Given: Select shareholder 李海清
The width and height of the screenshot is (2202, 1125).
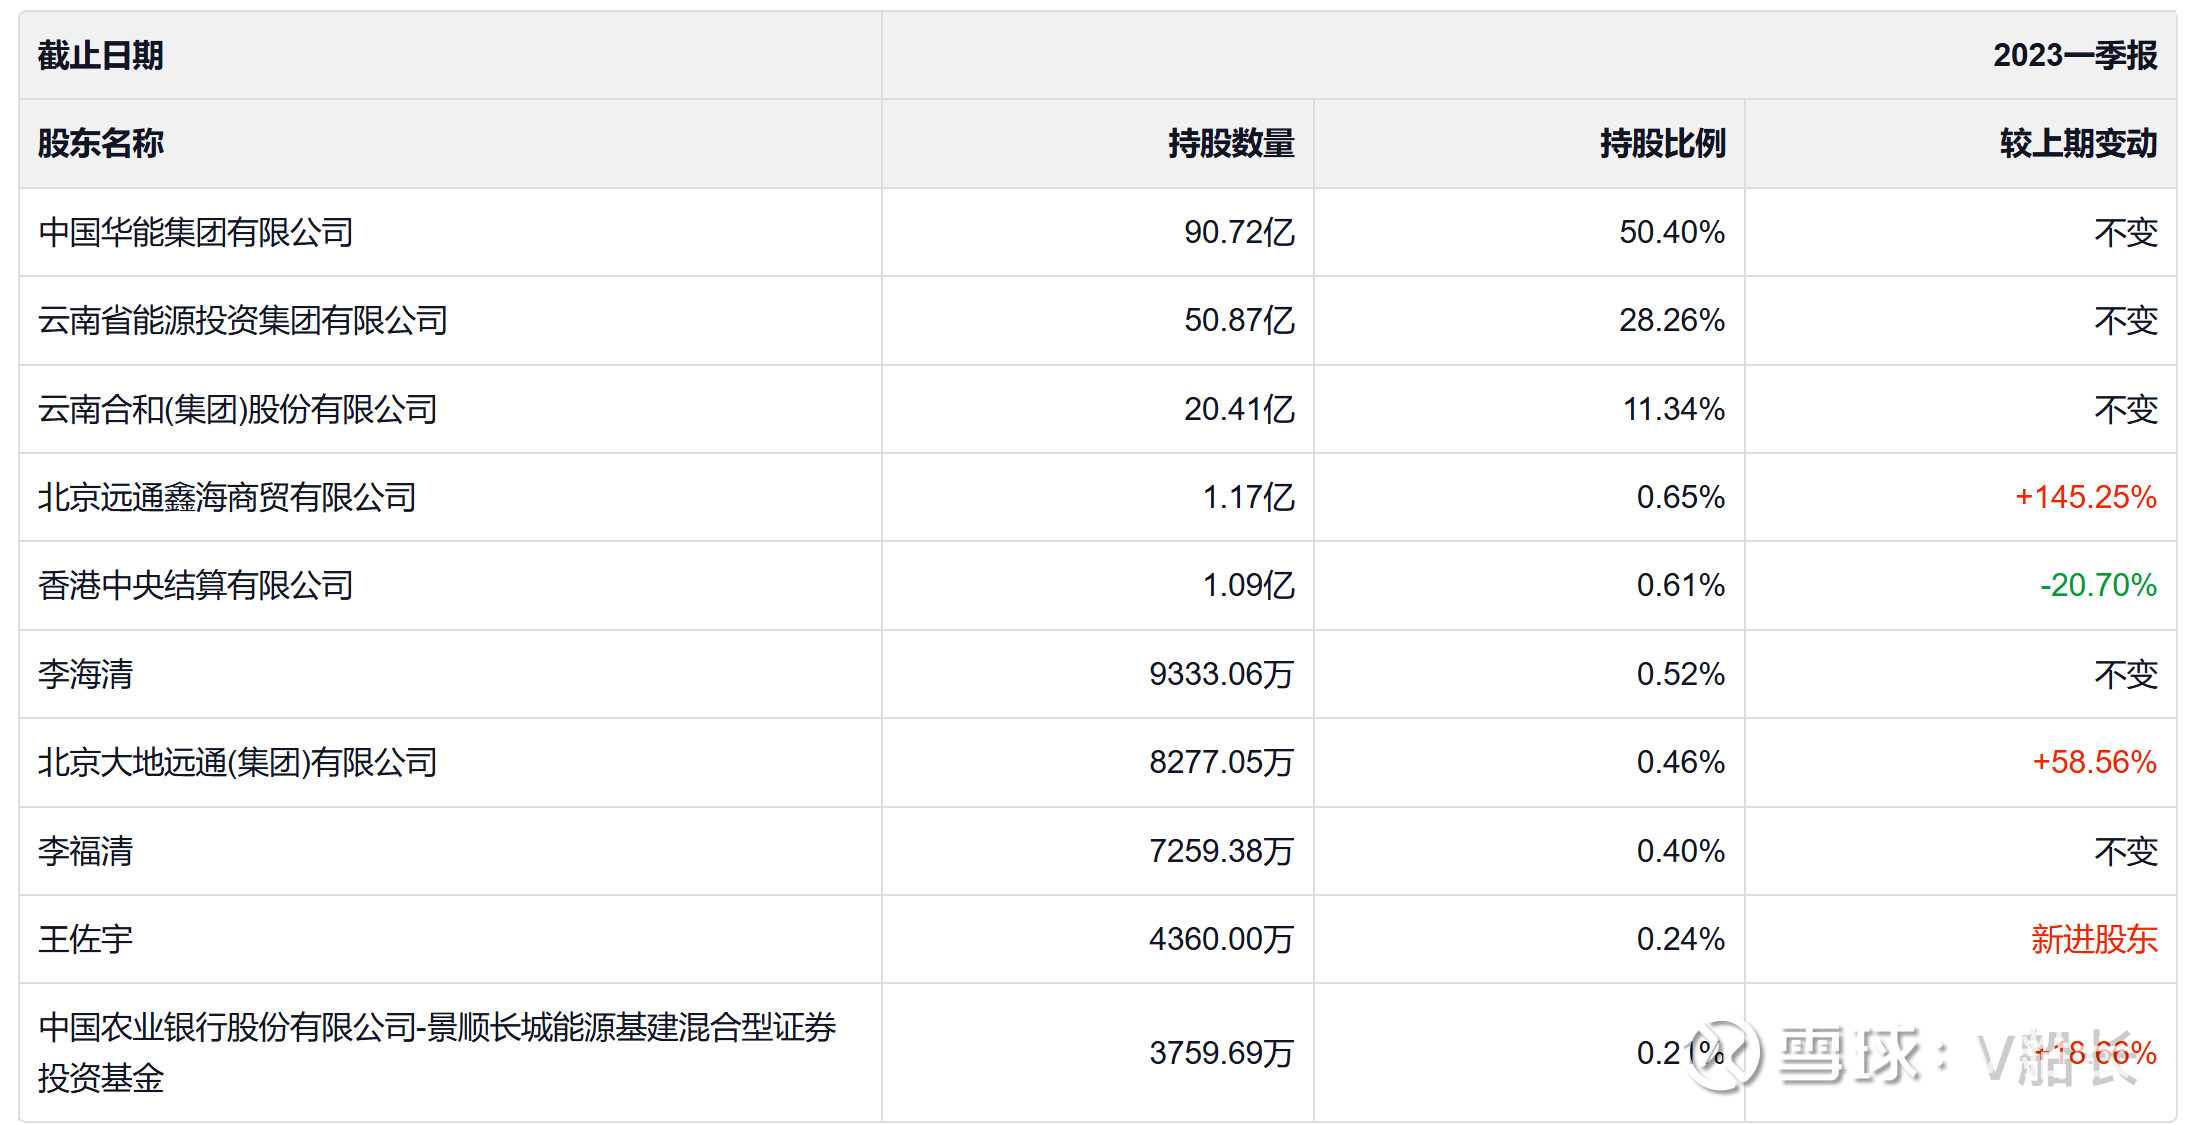Looking at the screenshot, I should point(86,674).
